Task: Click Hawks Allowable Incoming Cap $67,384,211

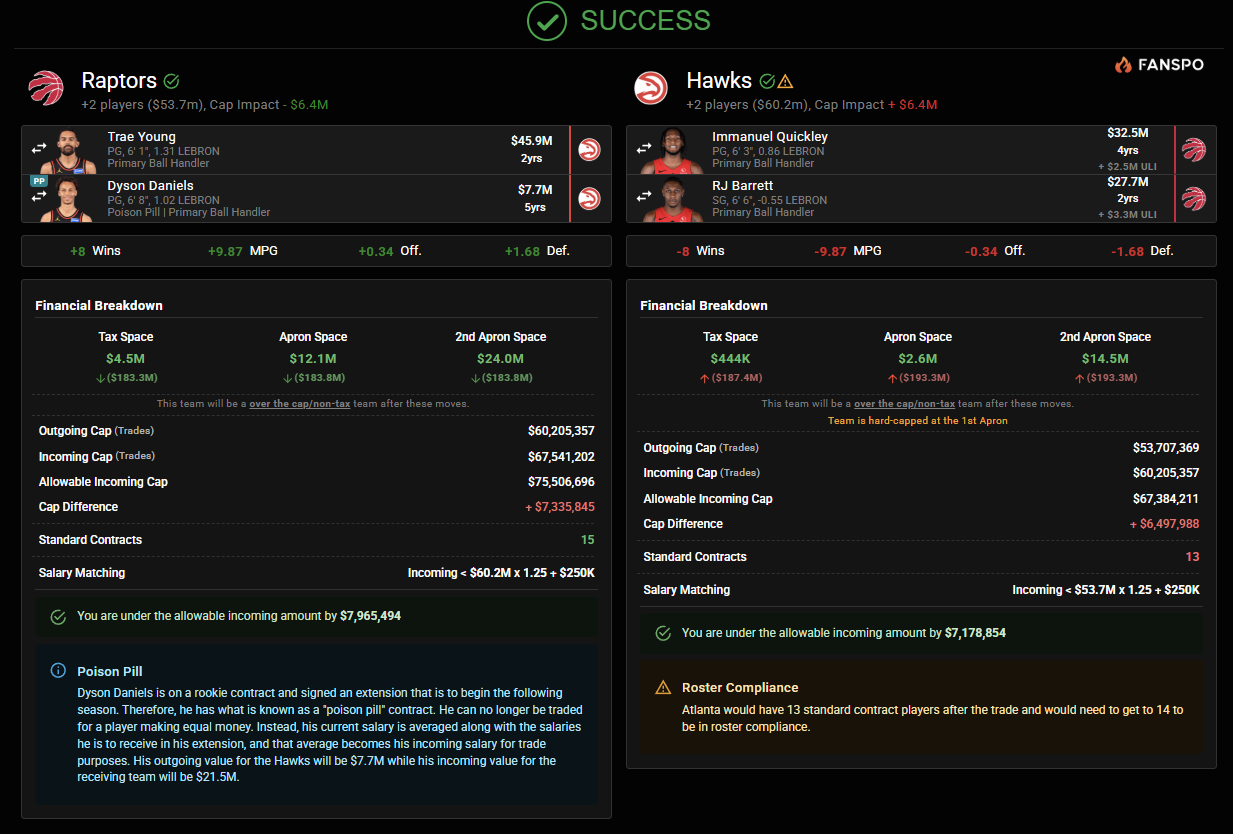Action: coord(1166,499)
